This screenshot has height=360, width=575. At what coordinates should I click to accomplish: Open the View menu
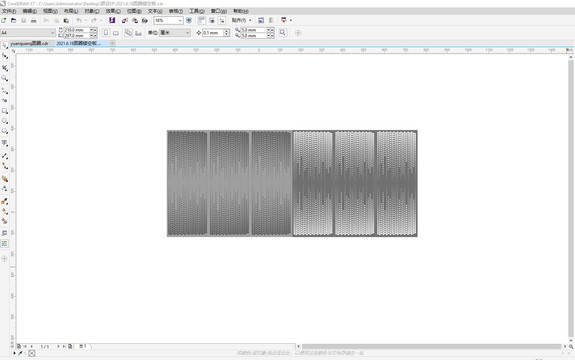(51, 11)
